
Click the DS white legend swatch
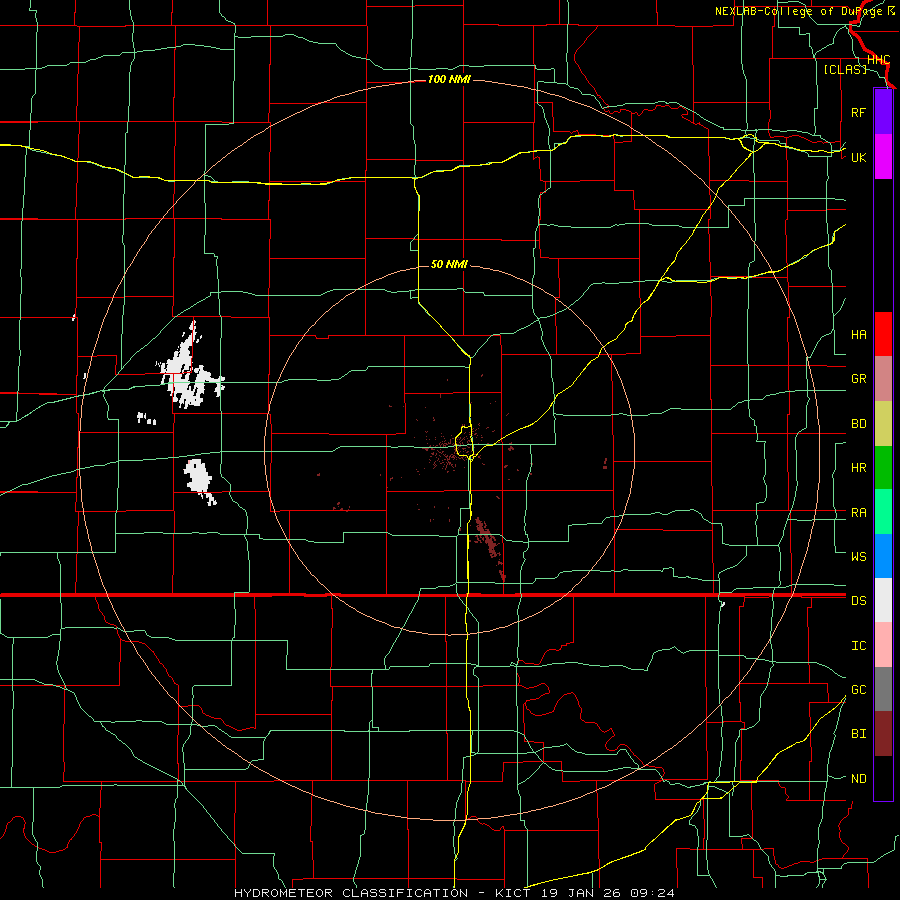click(883, 600)
